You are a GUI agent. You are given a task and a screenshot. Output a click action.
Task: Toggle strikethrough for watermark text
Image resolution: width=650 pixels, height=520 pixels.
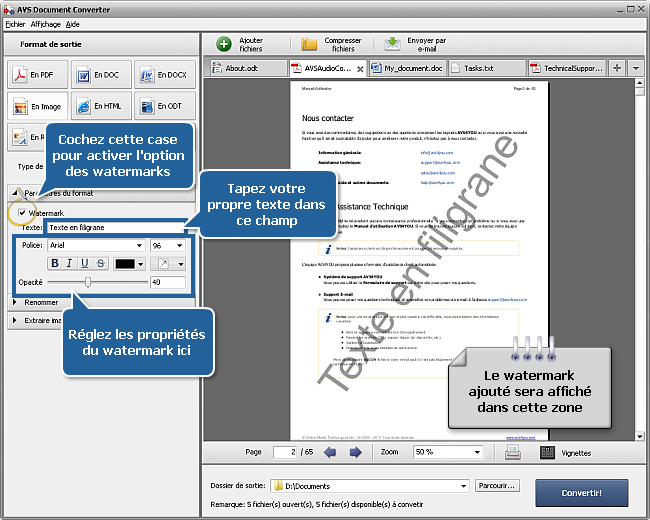tap(100, 263)
